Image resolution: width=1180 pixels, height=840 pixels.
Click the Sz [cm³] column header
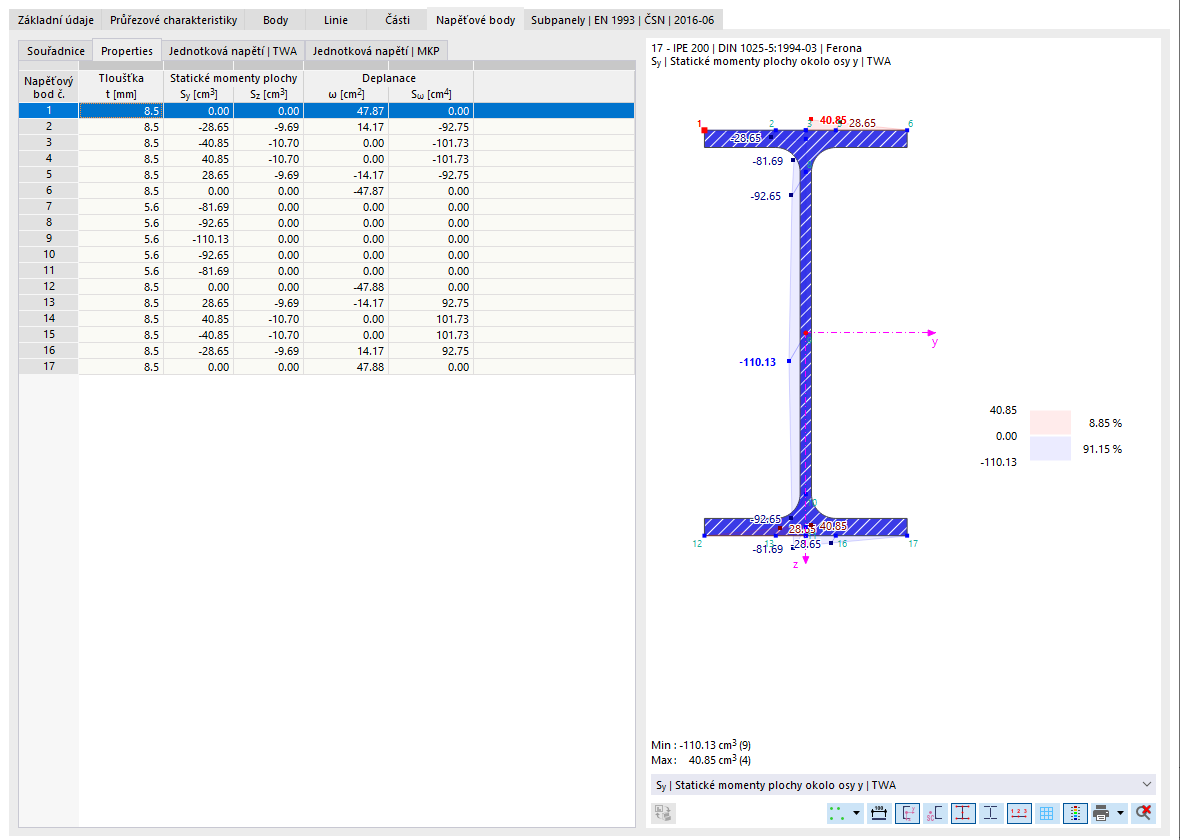pyautogui.click(x=269, y=94)
